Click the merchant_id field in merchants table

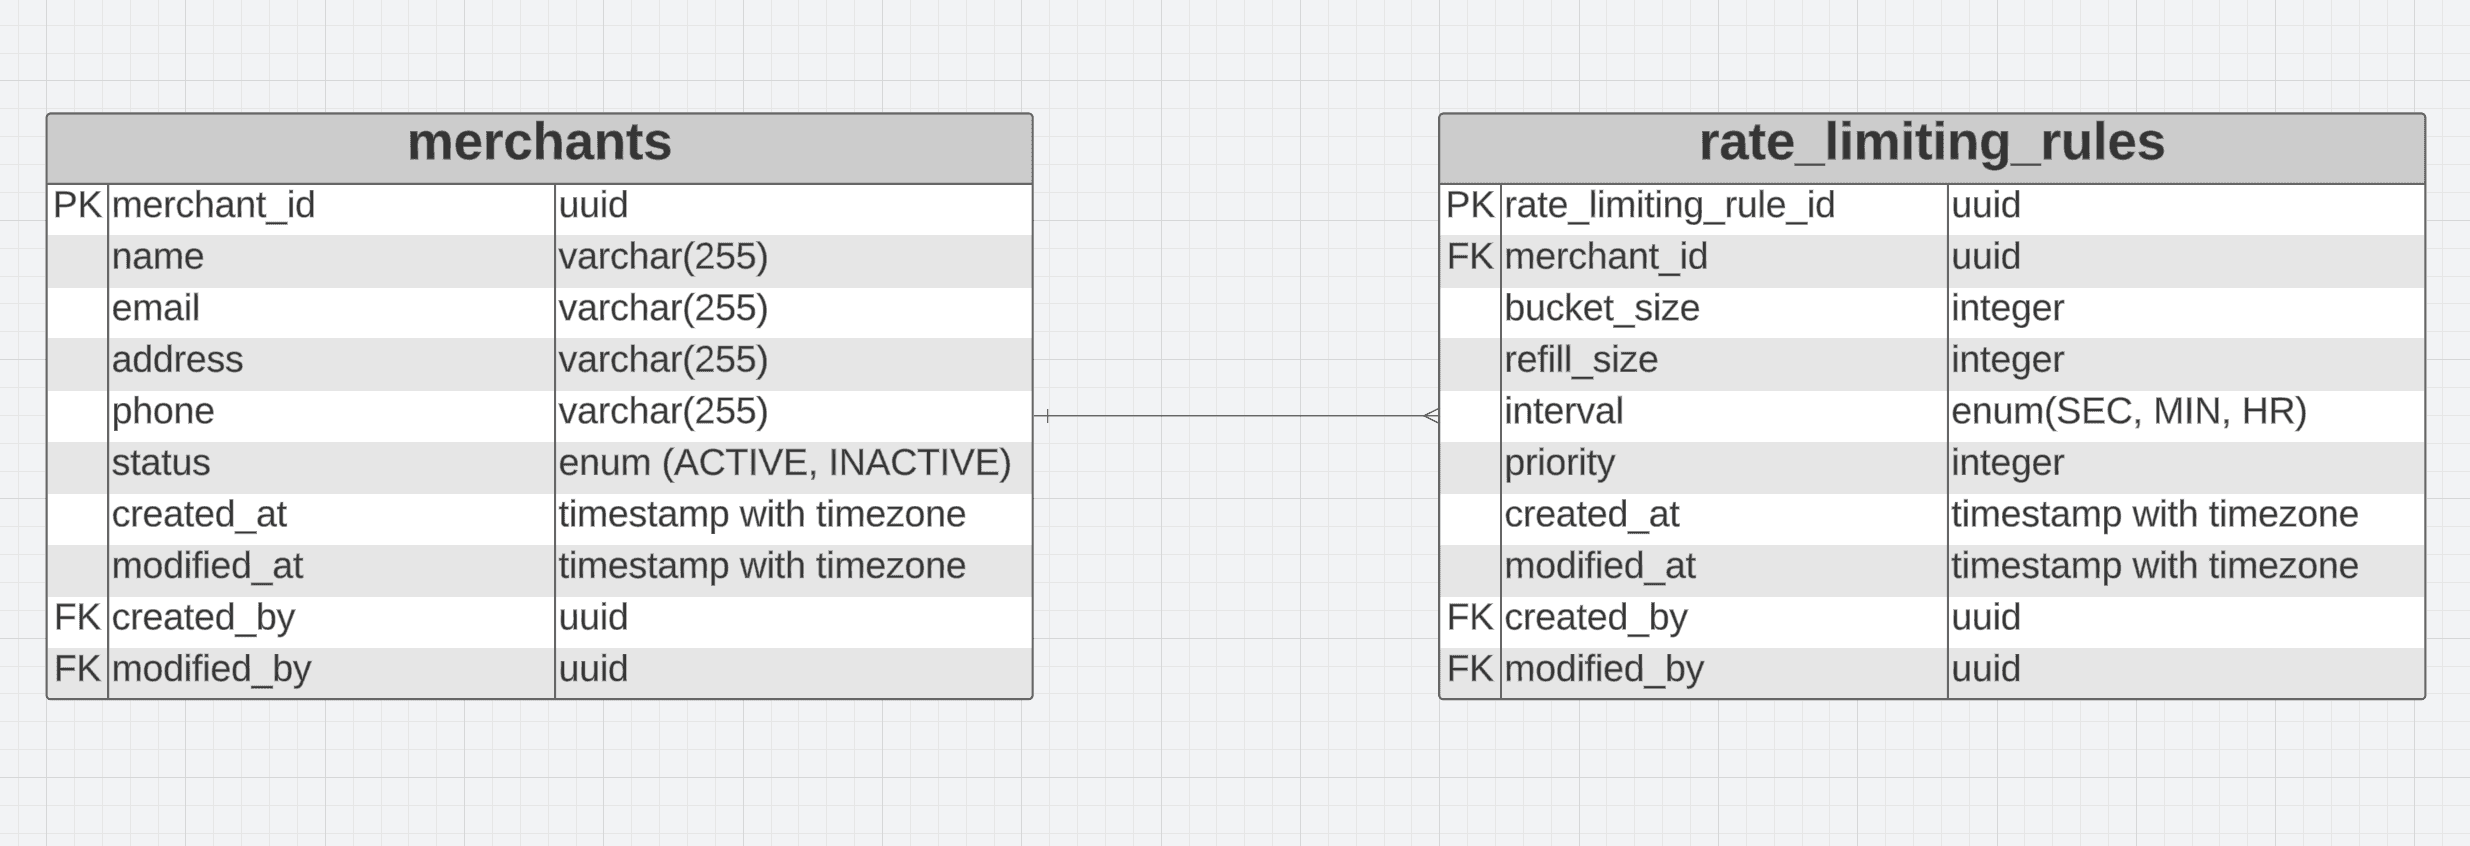pos(214,206)
